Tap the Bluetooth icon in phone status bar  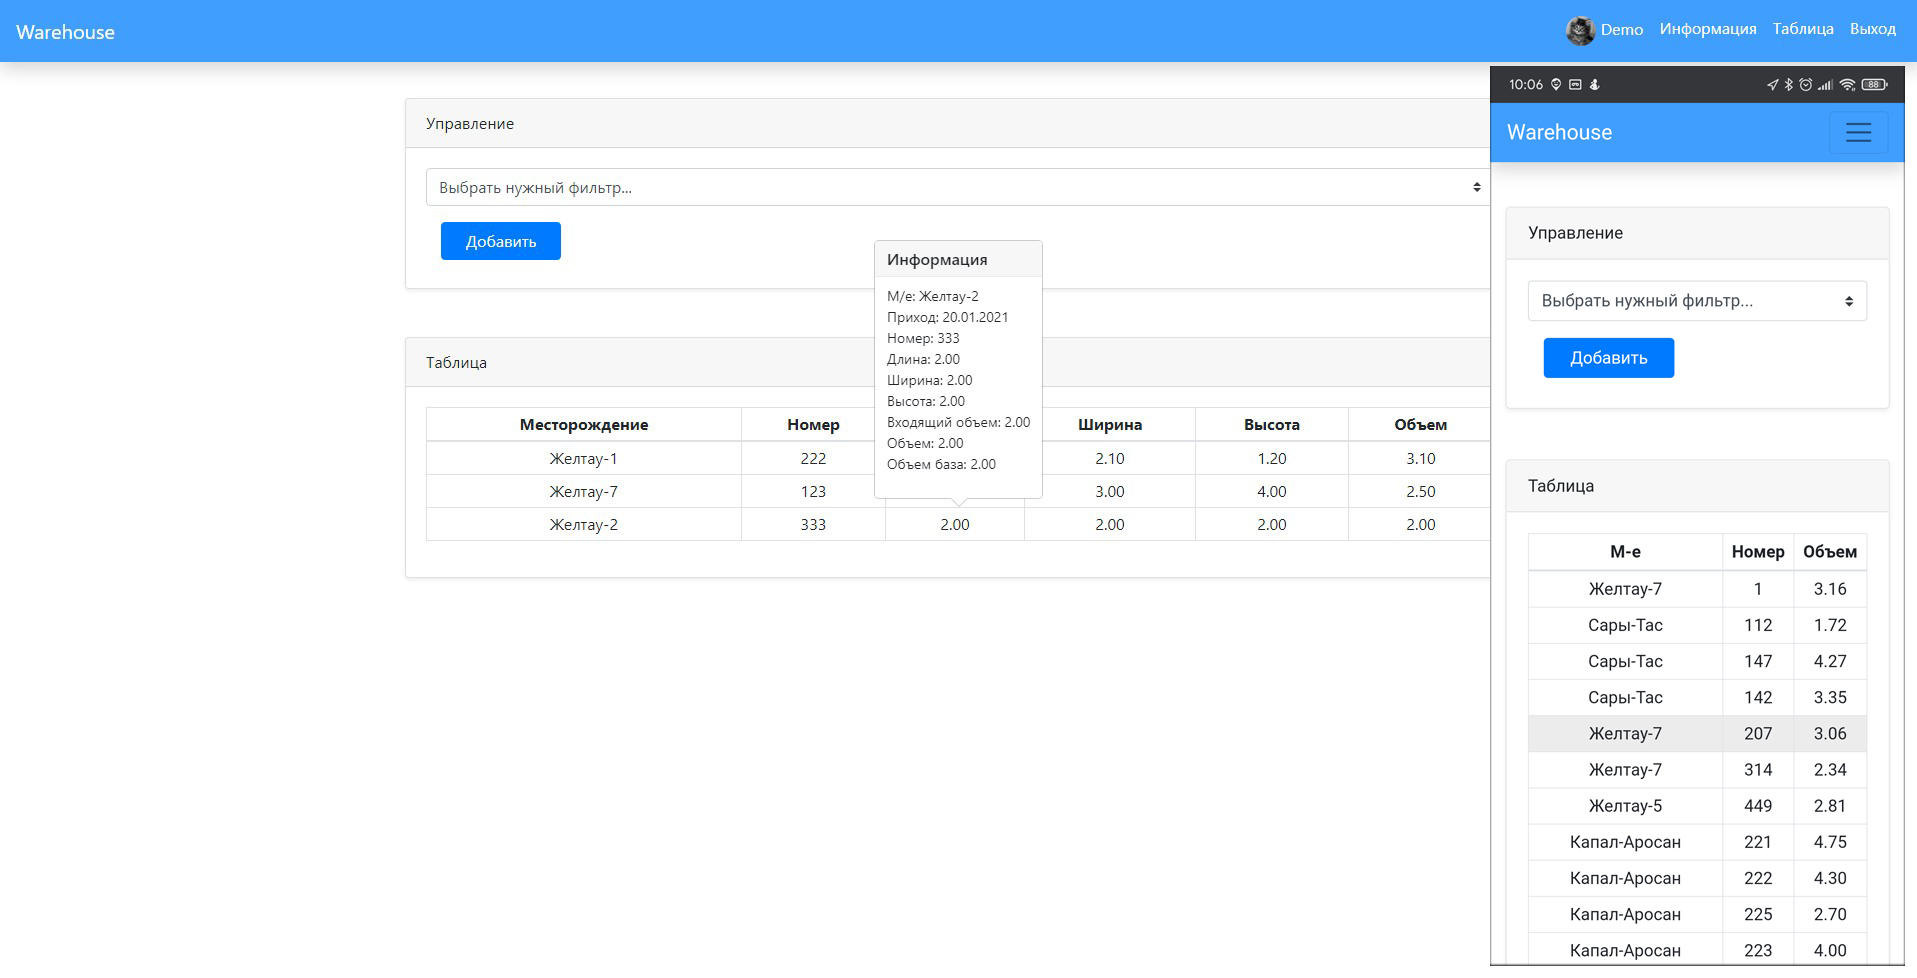pyautogui.click(x=1789, y=85)
